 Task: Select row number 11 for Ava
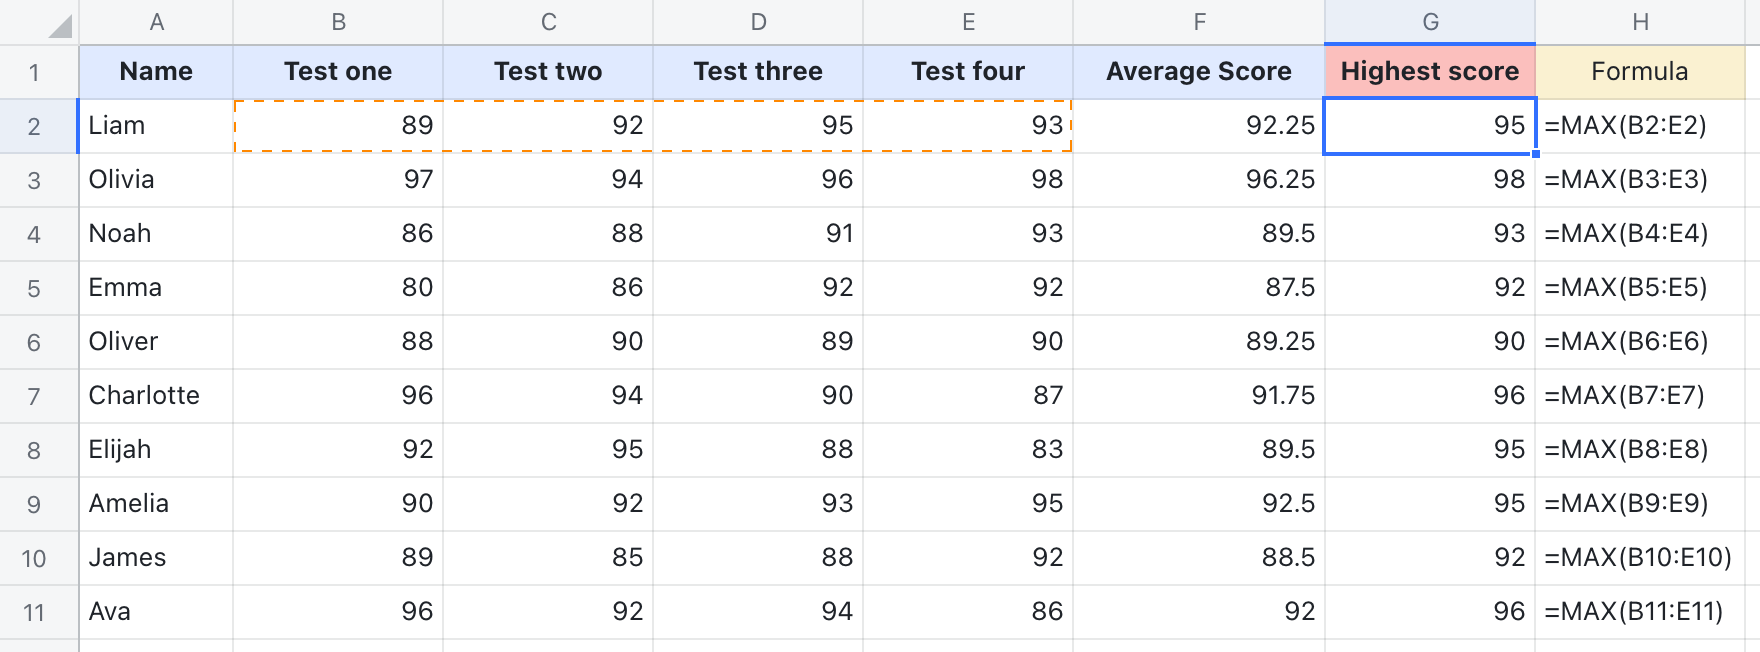(x=38, y=611)
